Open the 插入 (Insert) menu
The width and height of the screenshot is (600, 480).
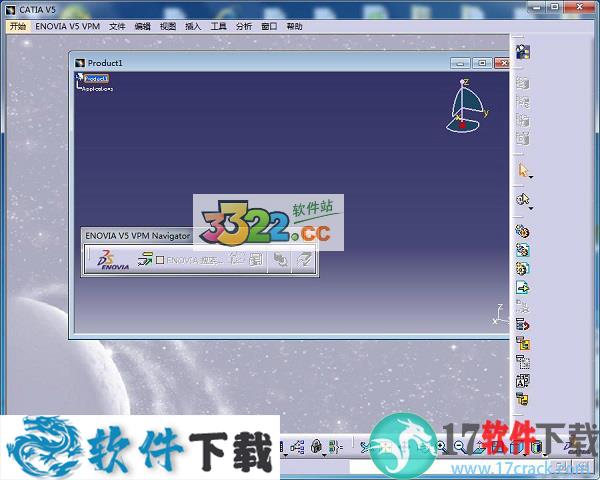193,26
